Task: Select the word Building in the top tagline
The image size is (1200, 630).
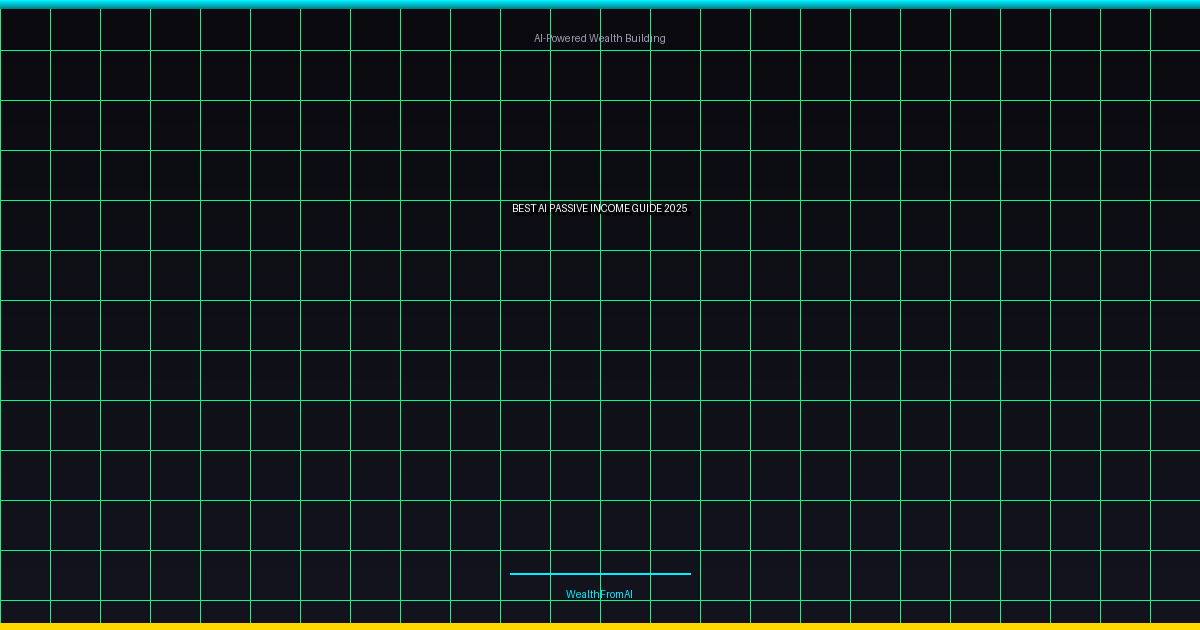Action: tap(646, 38)
